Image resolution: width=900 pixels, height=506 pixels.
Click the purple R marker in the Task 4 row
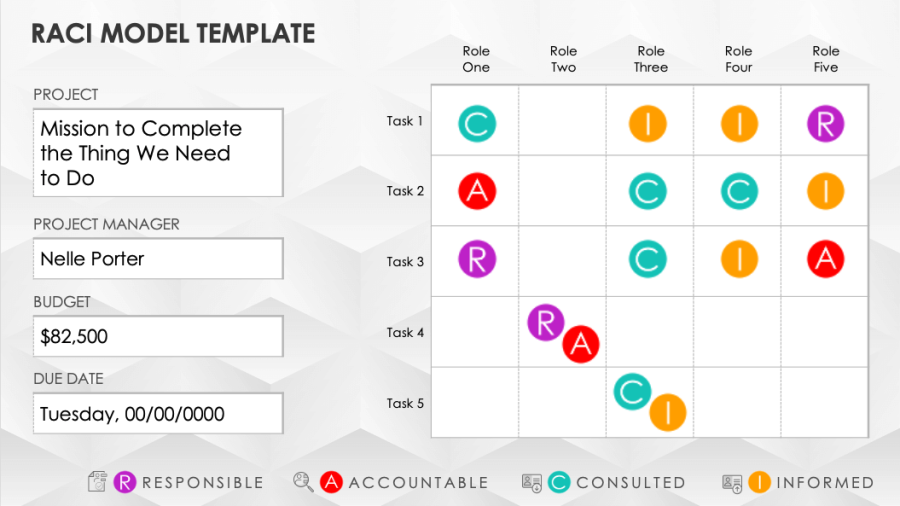(x=546, y=323)
